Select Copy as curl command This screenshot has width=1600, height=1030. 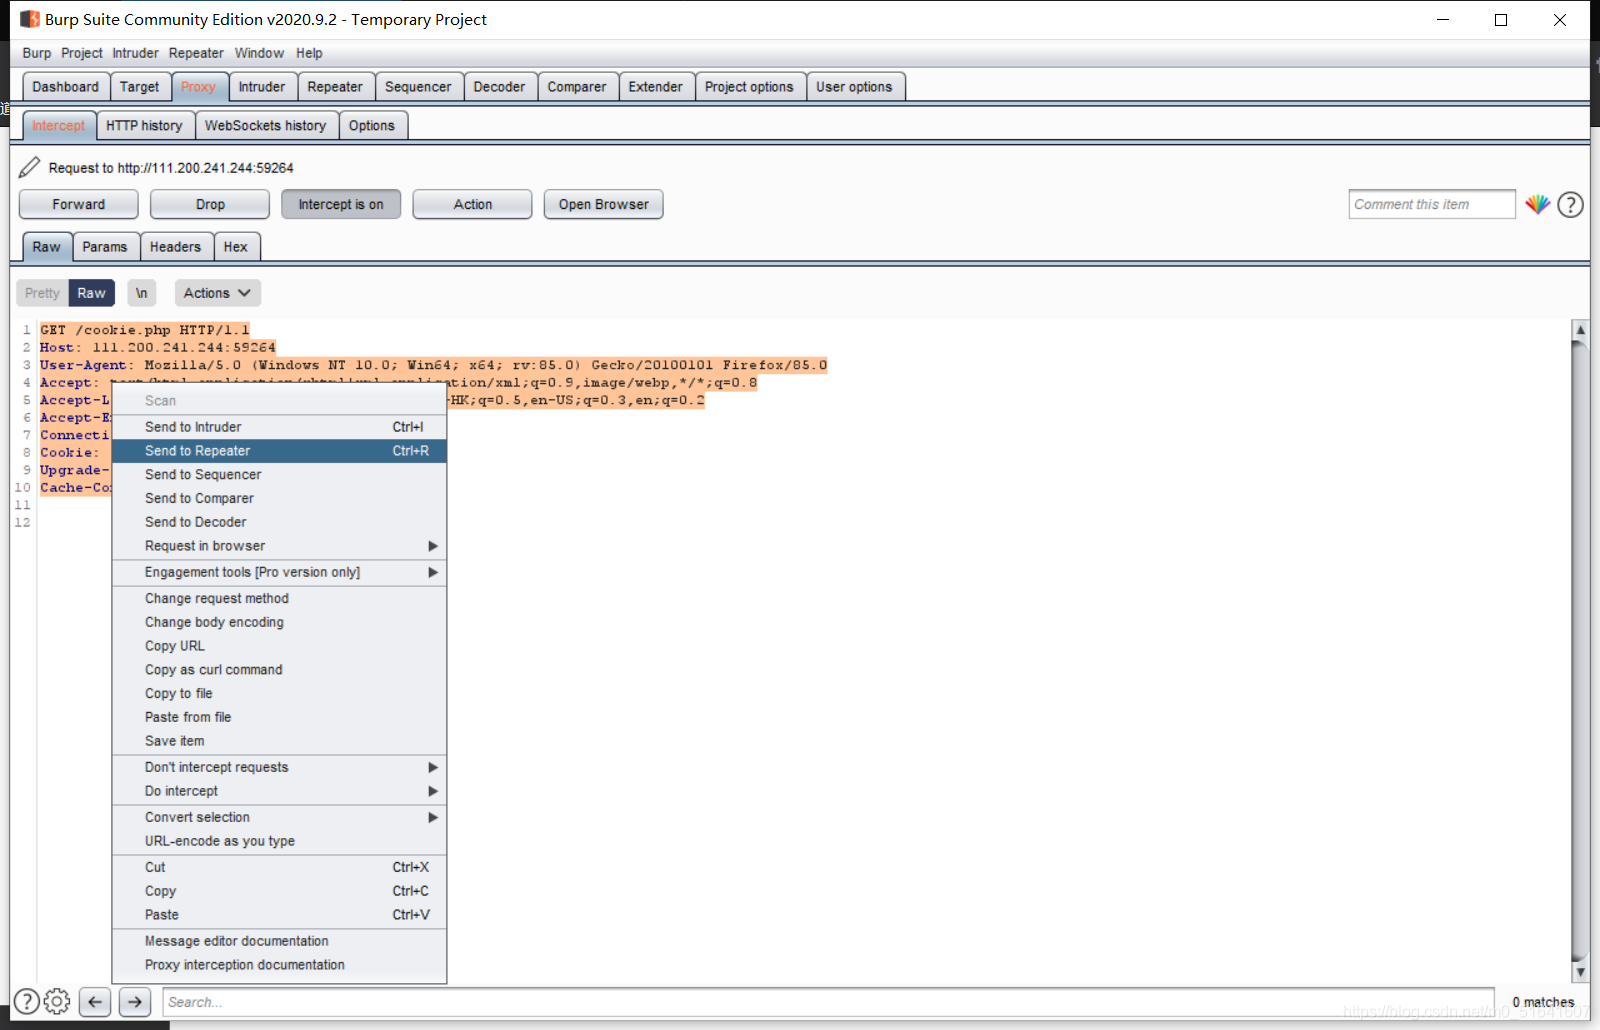click(279, 670)
